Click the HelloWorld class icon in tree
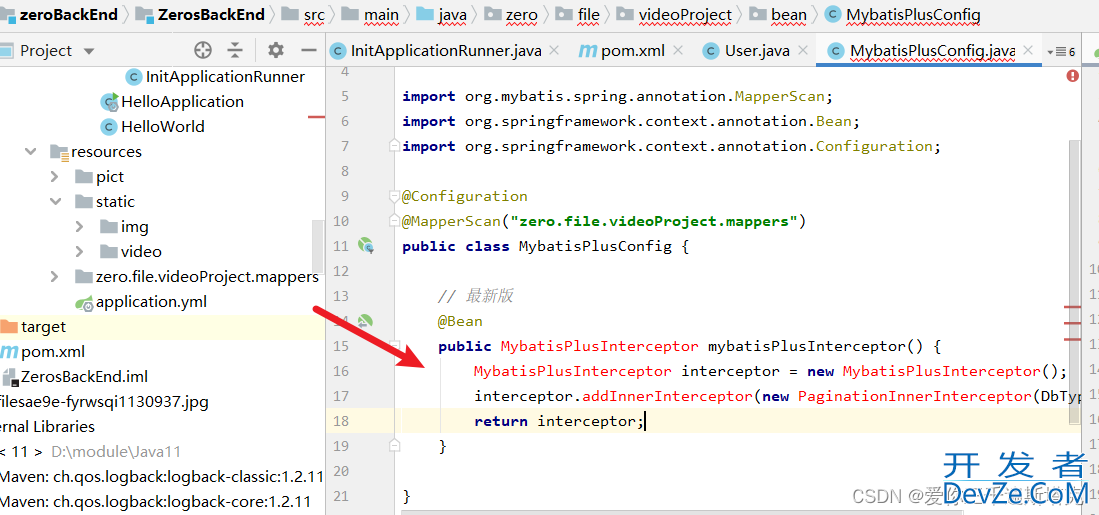 [109, 127]
